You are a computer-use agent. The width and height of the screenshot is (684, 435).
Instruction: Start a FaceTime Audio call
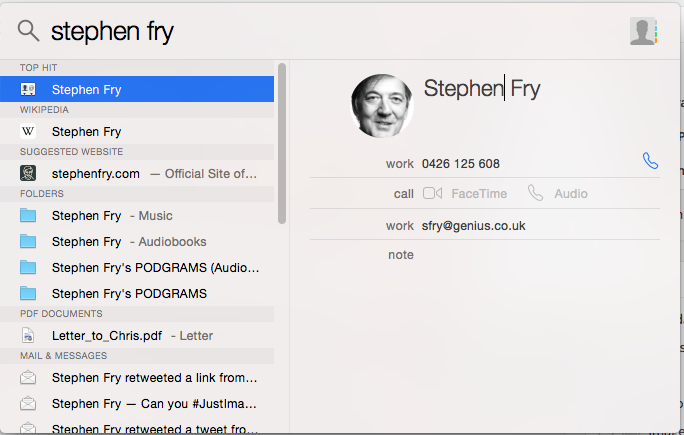coord(557,193)
